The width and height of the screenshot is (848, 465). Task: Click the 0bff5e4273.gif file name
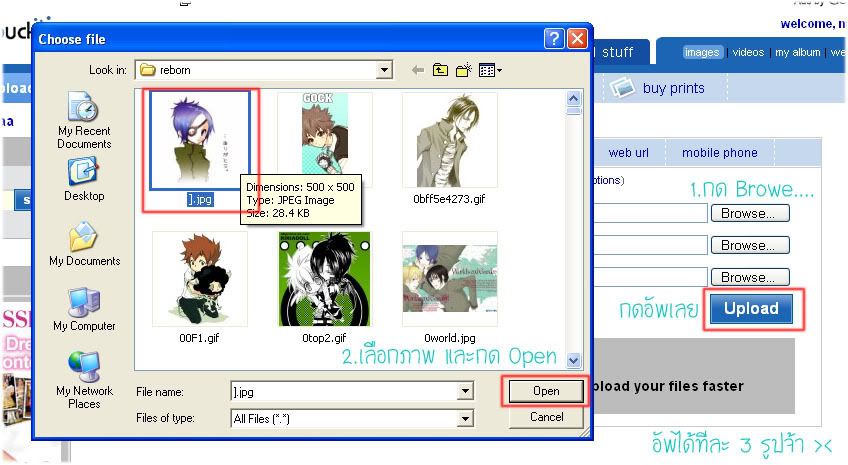point(449,199)
